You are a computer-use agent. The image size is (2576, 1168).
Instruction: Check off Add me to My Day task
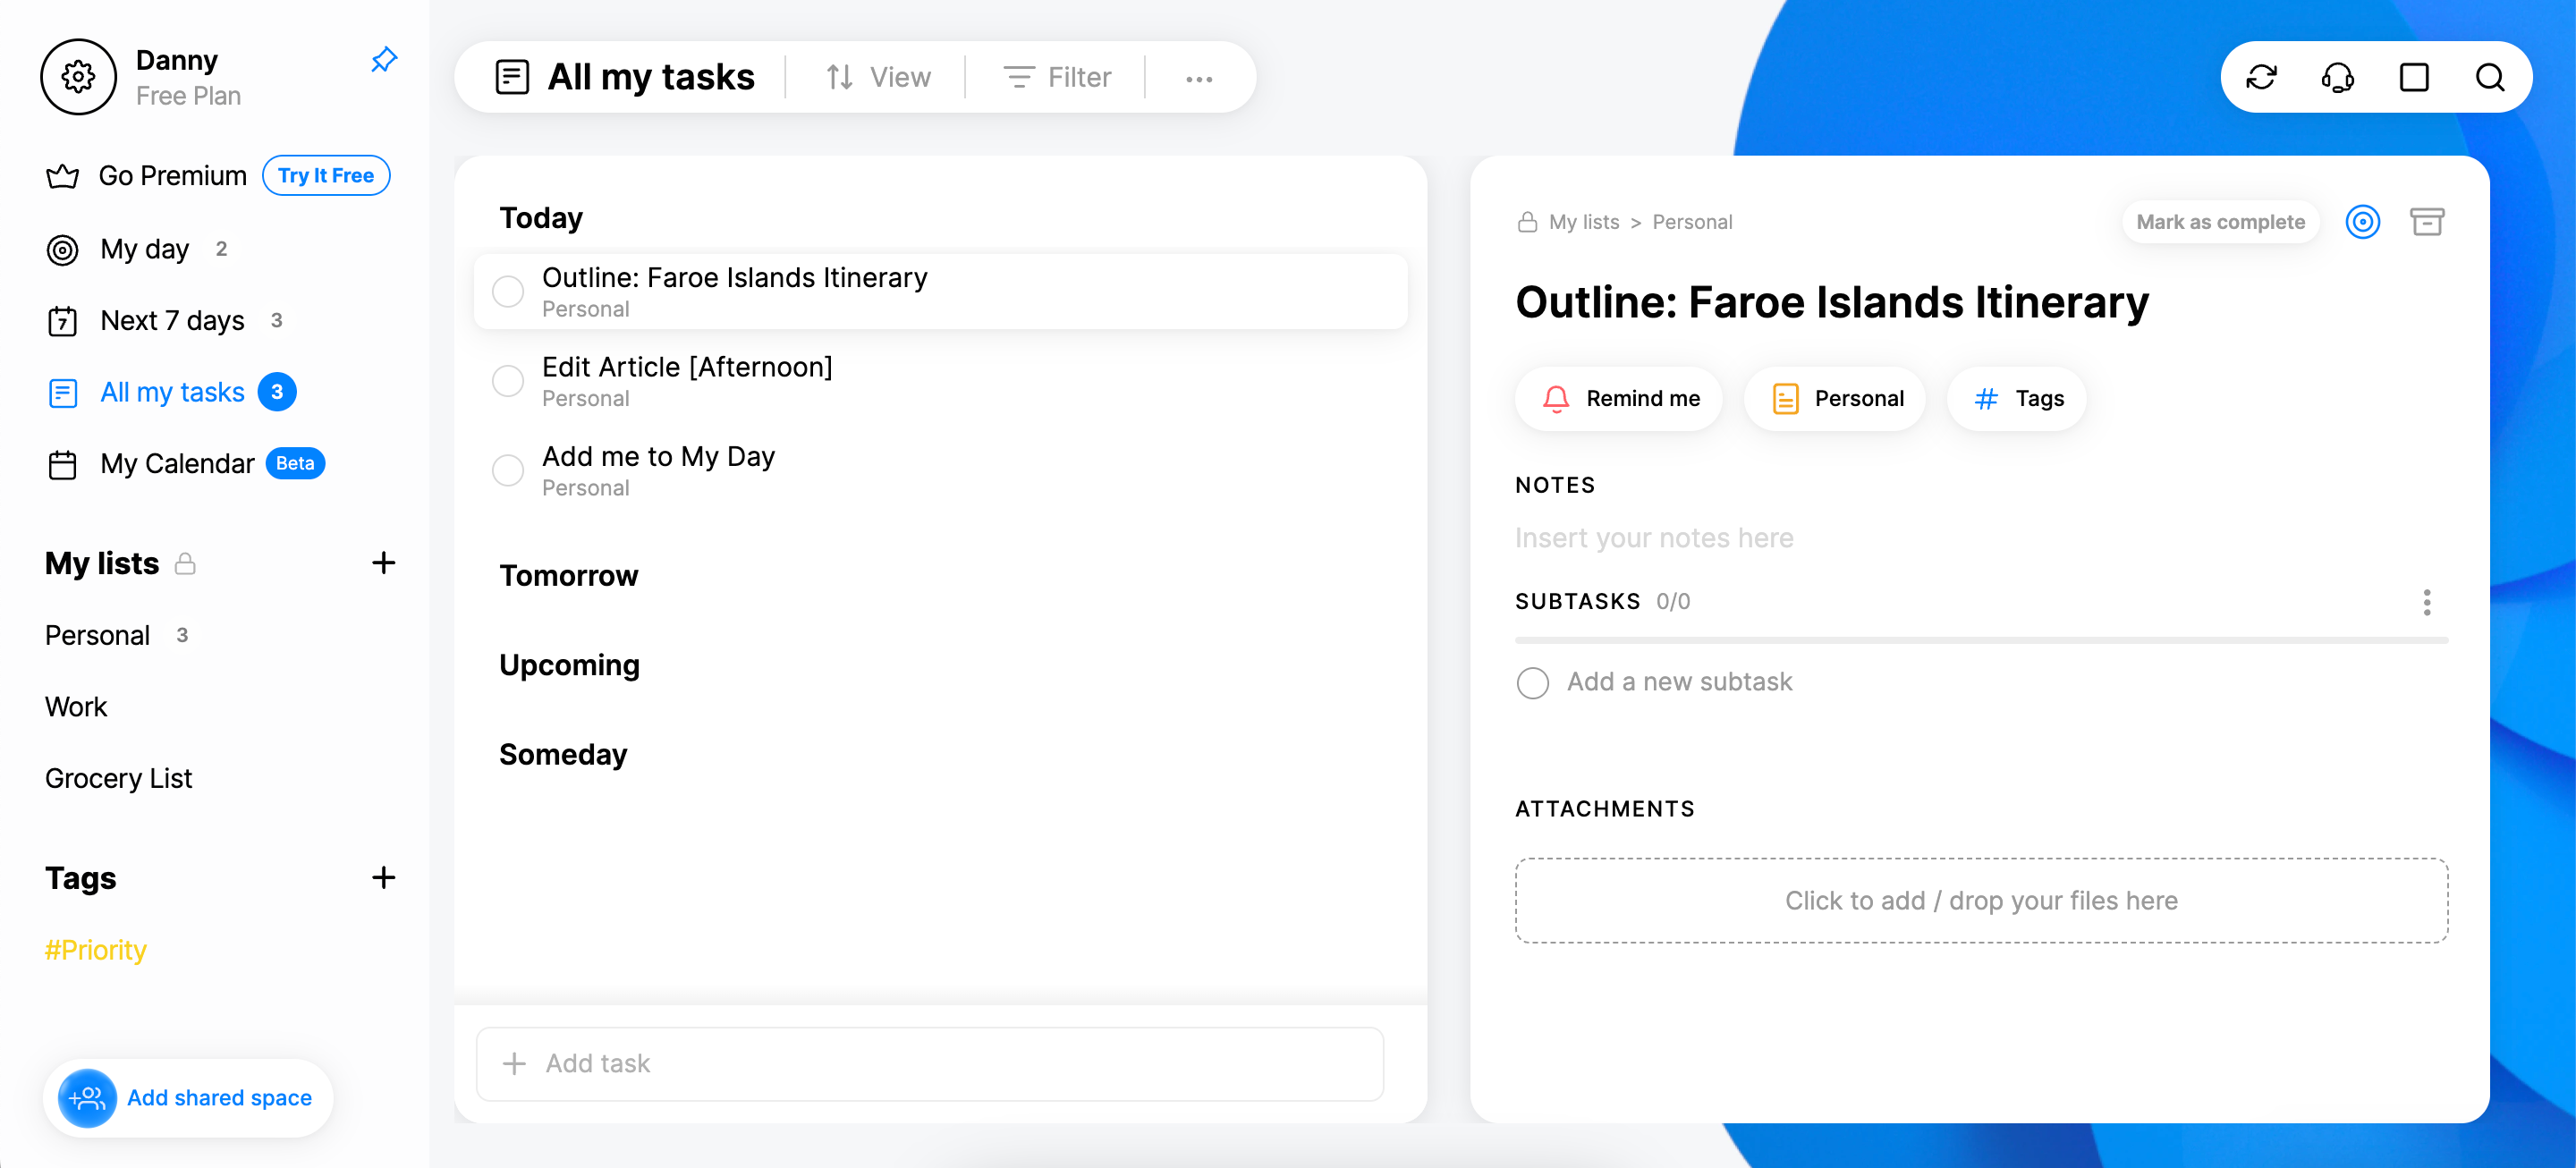(x=508, y=470)
